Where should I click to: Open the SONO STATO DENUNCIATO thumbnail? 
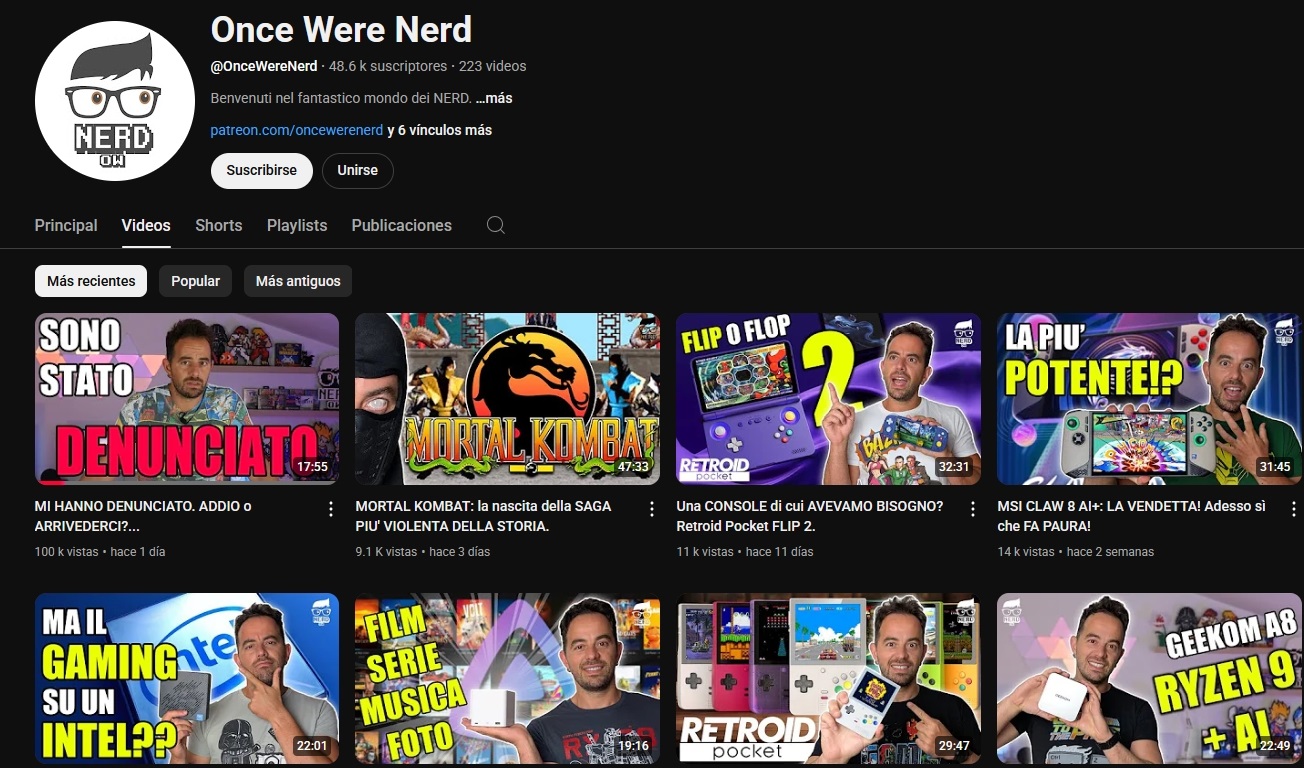coord(187,399)
